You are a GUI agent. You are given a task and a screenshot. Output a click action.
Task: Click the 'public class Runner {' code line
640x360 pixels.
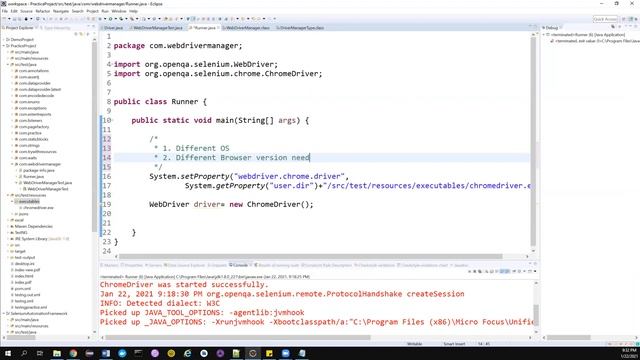[160, 102]
